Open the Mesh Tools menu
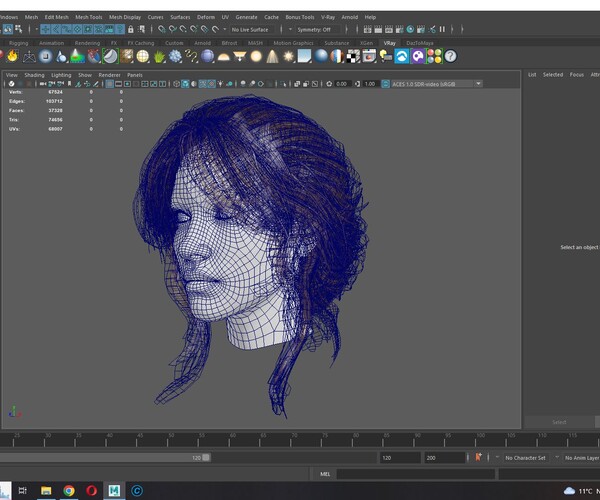The width and height of the screenshot is (600, 500). click(88, 17)
